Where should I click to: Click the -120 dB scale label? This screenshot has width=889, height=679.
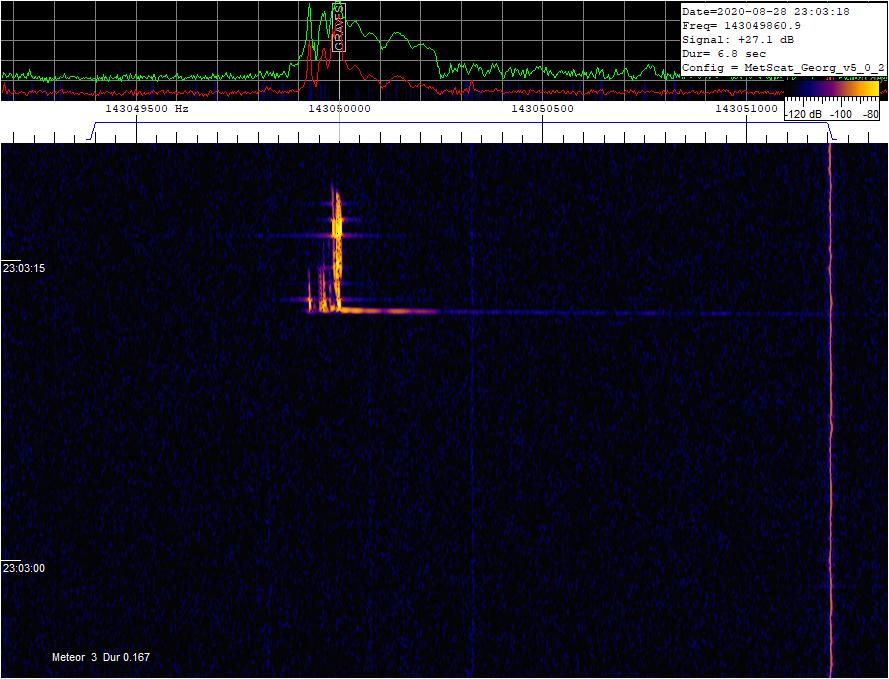click(803, 114)
